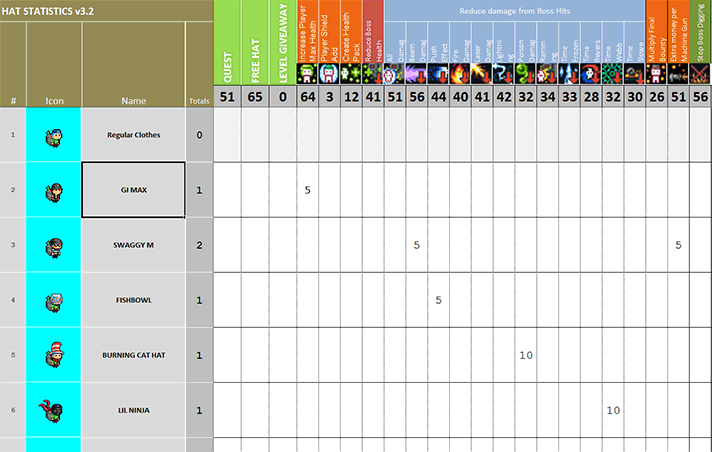Click the '10' Poison value for BURNING CAT HAT

(525, 355)
